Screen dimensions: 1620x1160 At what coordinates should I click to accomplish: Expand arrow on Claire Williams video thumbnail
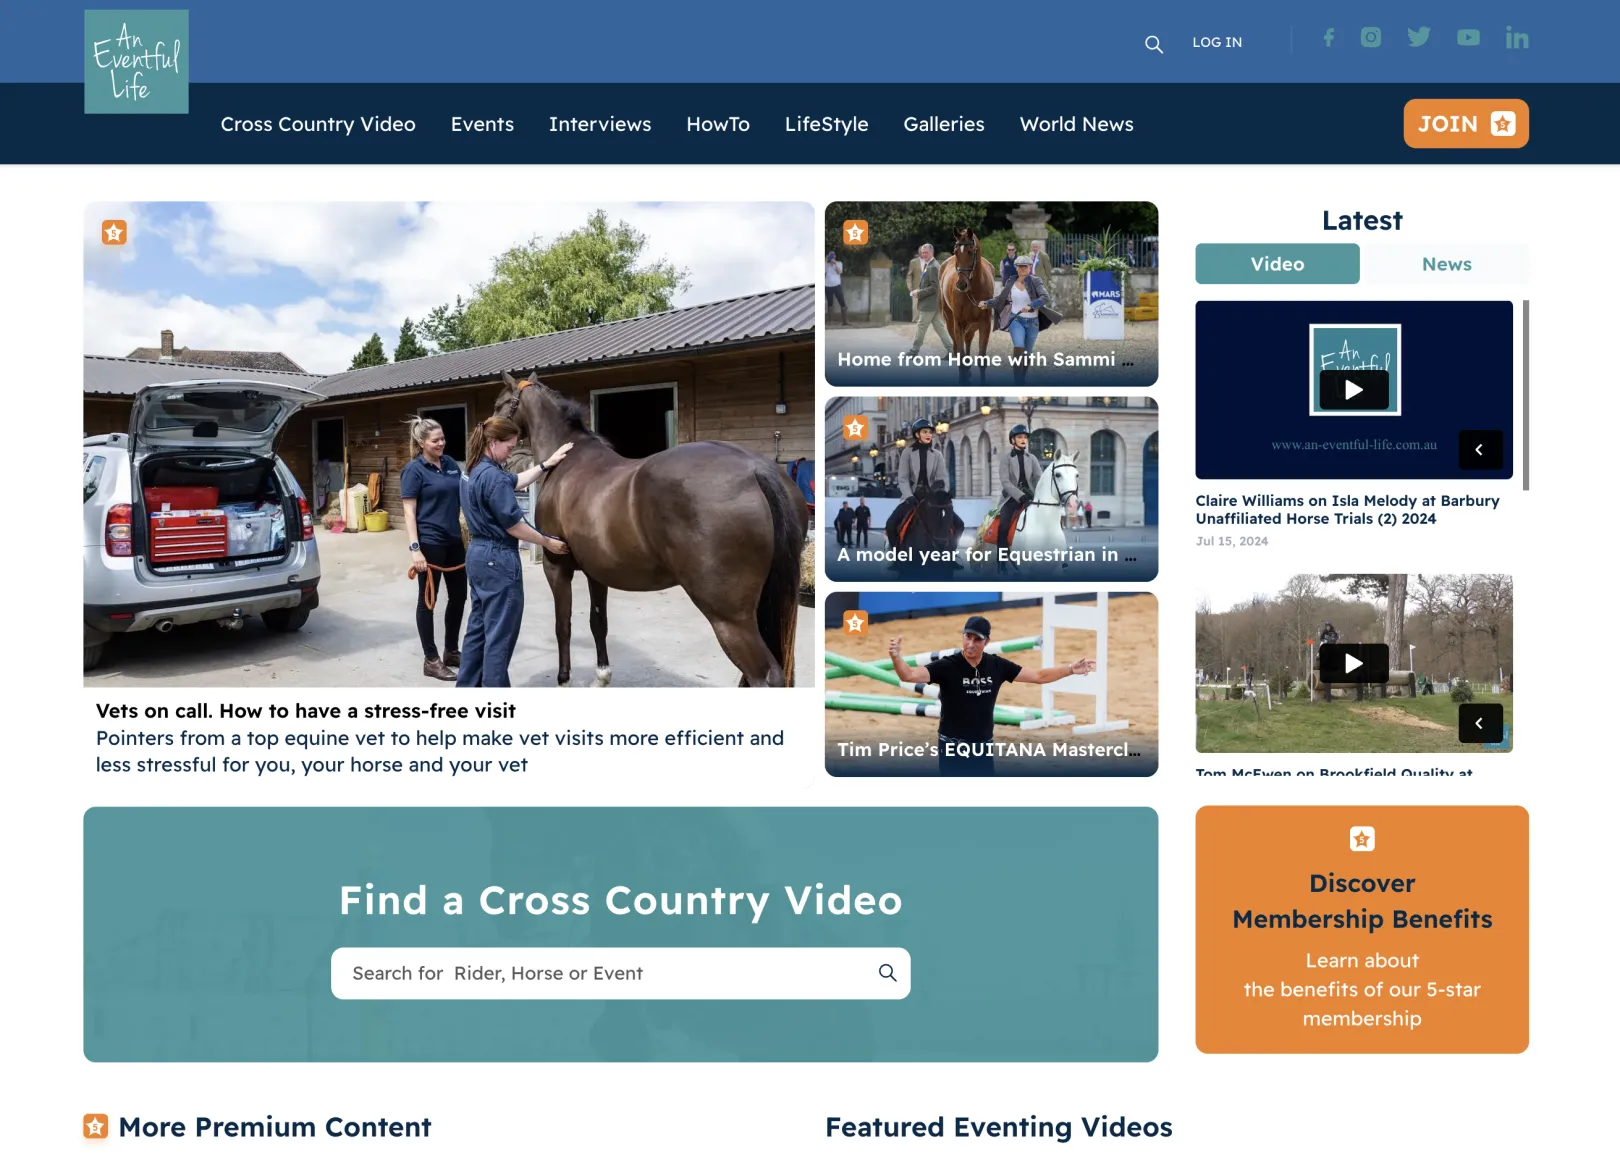pyautogui.click(x=1479, y=450)
